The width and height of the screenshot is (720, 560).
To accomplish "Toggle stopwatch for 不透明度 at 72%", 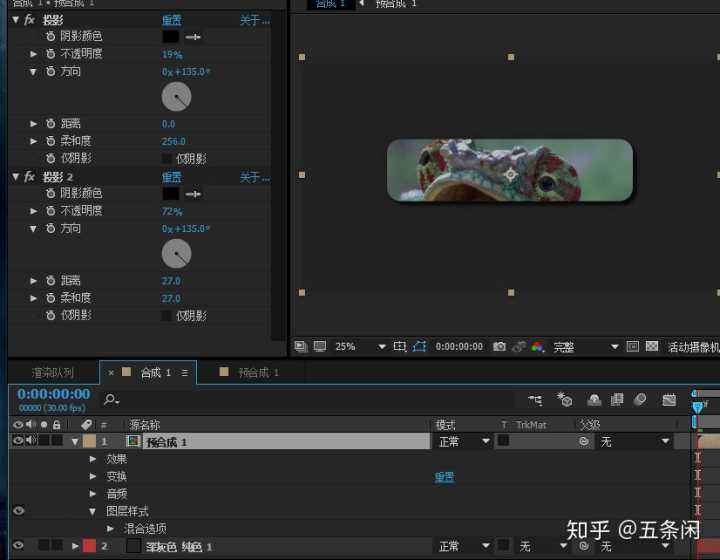I will coord(51,211).
